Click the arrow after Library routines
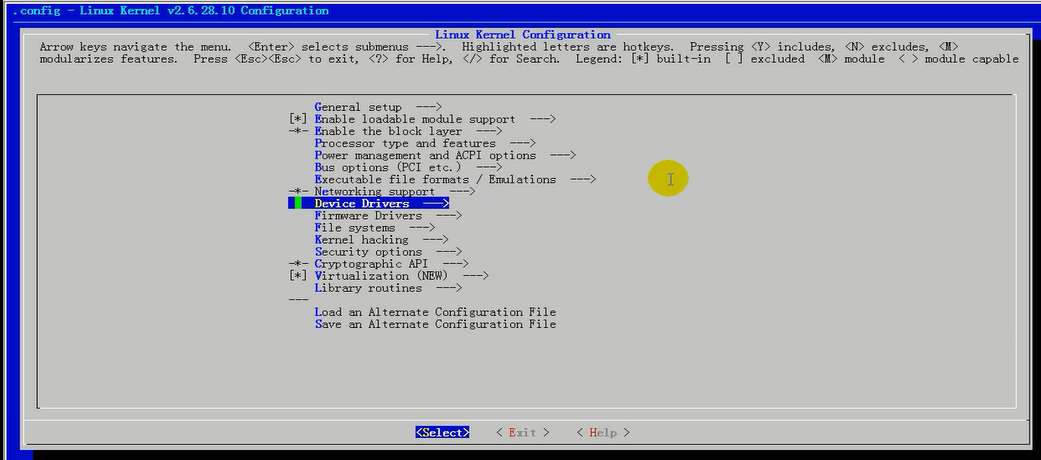1041x460 pixels. (448, 288)
